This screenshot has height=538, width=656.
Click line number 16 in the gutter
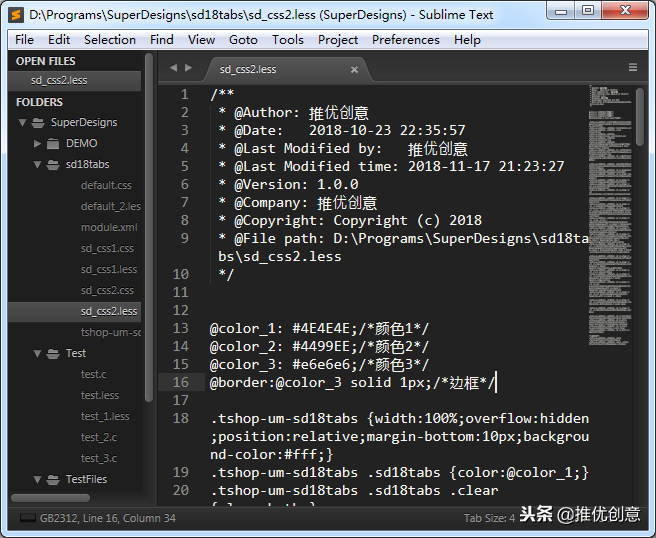coord(181,382)
